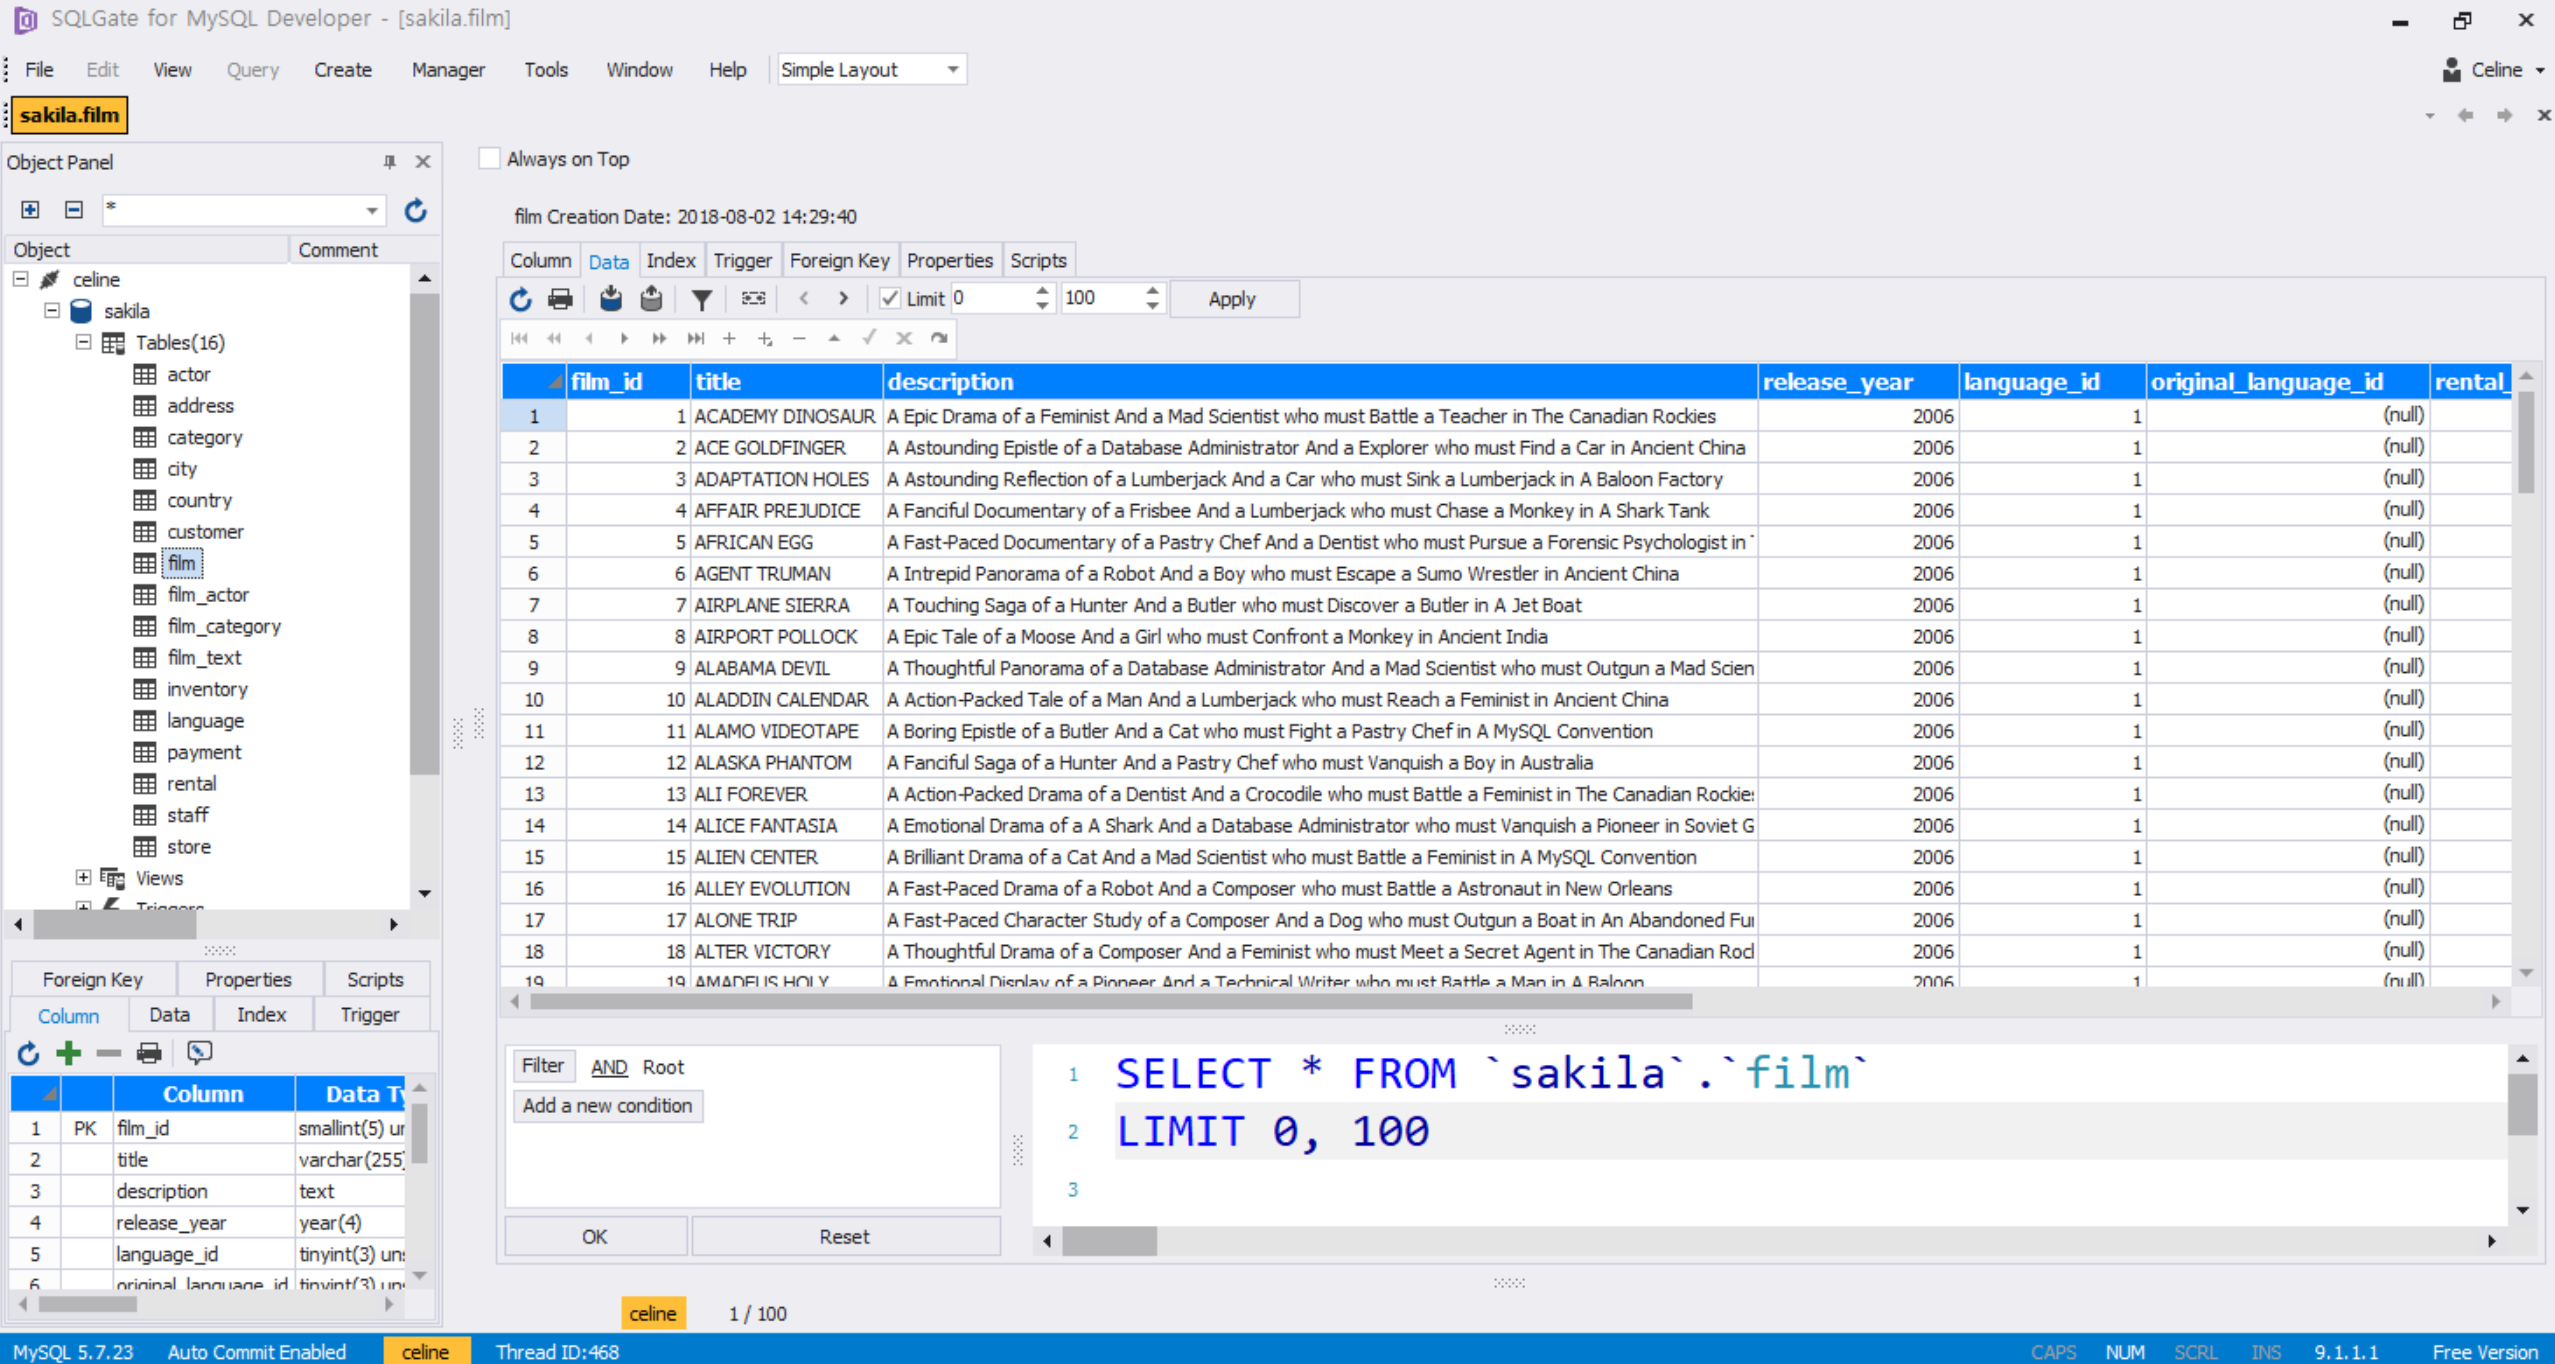Viewport: 2555px width, 1364px height.
Task: Click the refresh icon in the Object Panel
Action: (x=415, y=210)
